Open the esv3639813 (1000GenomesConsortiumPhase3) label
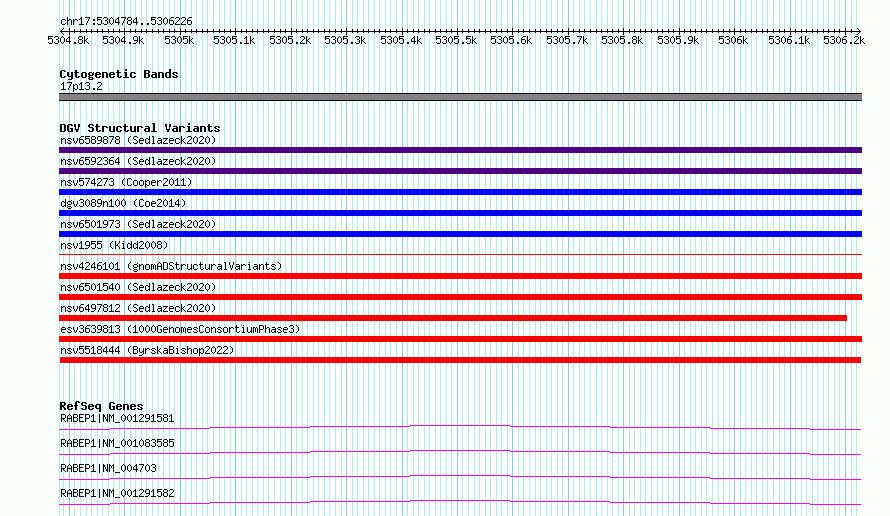Image resolution: width=890 pixels, height=516 pixels. click(x=180, y=329)
